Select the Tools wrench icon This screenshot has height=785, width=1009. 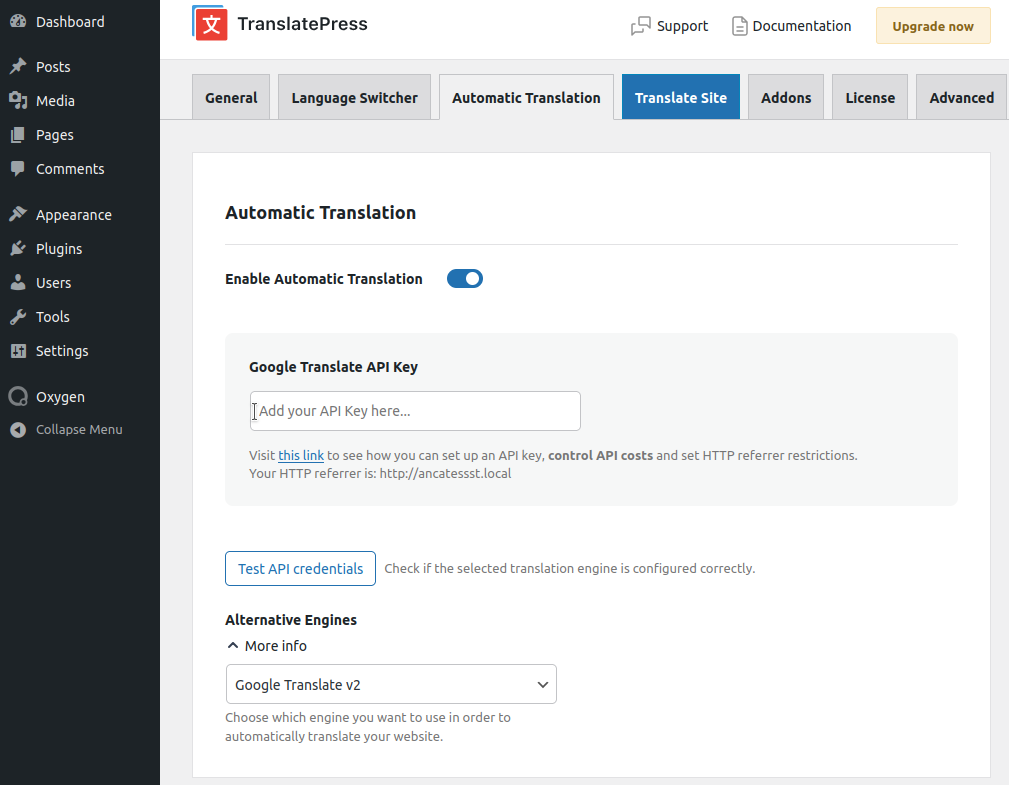tap(17, 316)
